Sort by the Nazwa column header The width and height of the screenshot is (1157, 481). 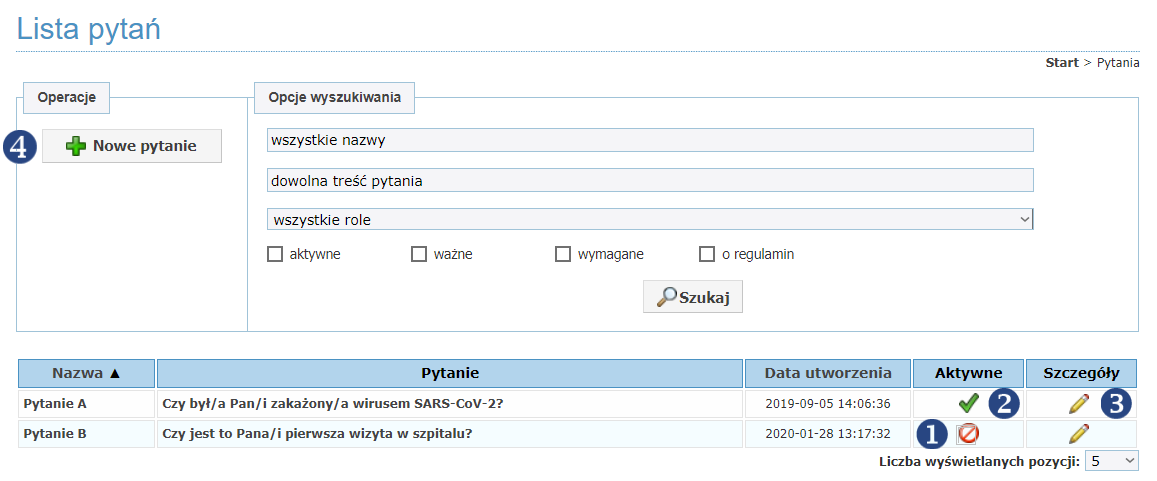pos(86,373)
